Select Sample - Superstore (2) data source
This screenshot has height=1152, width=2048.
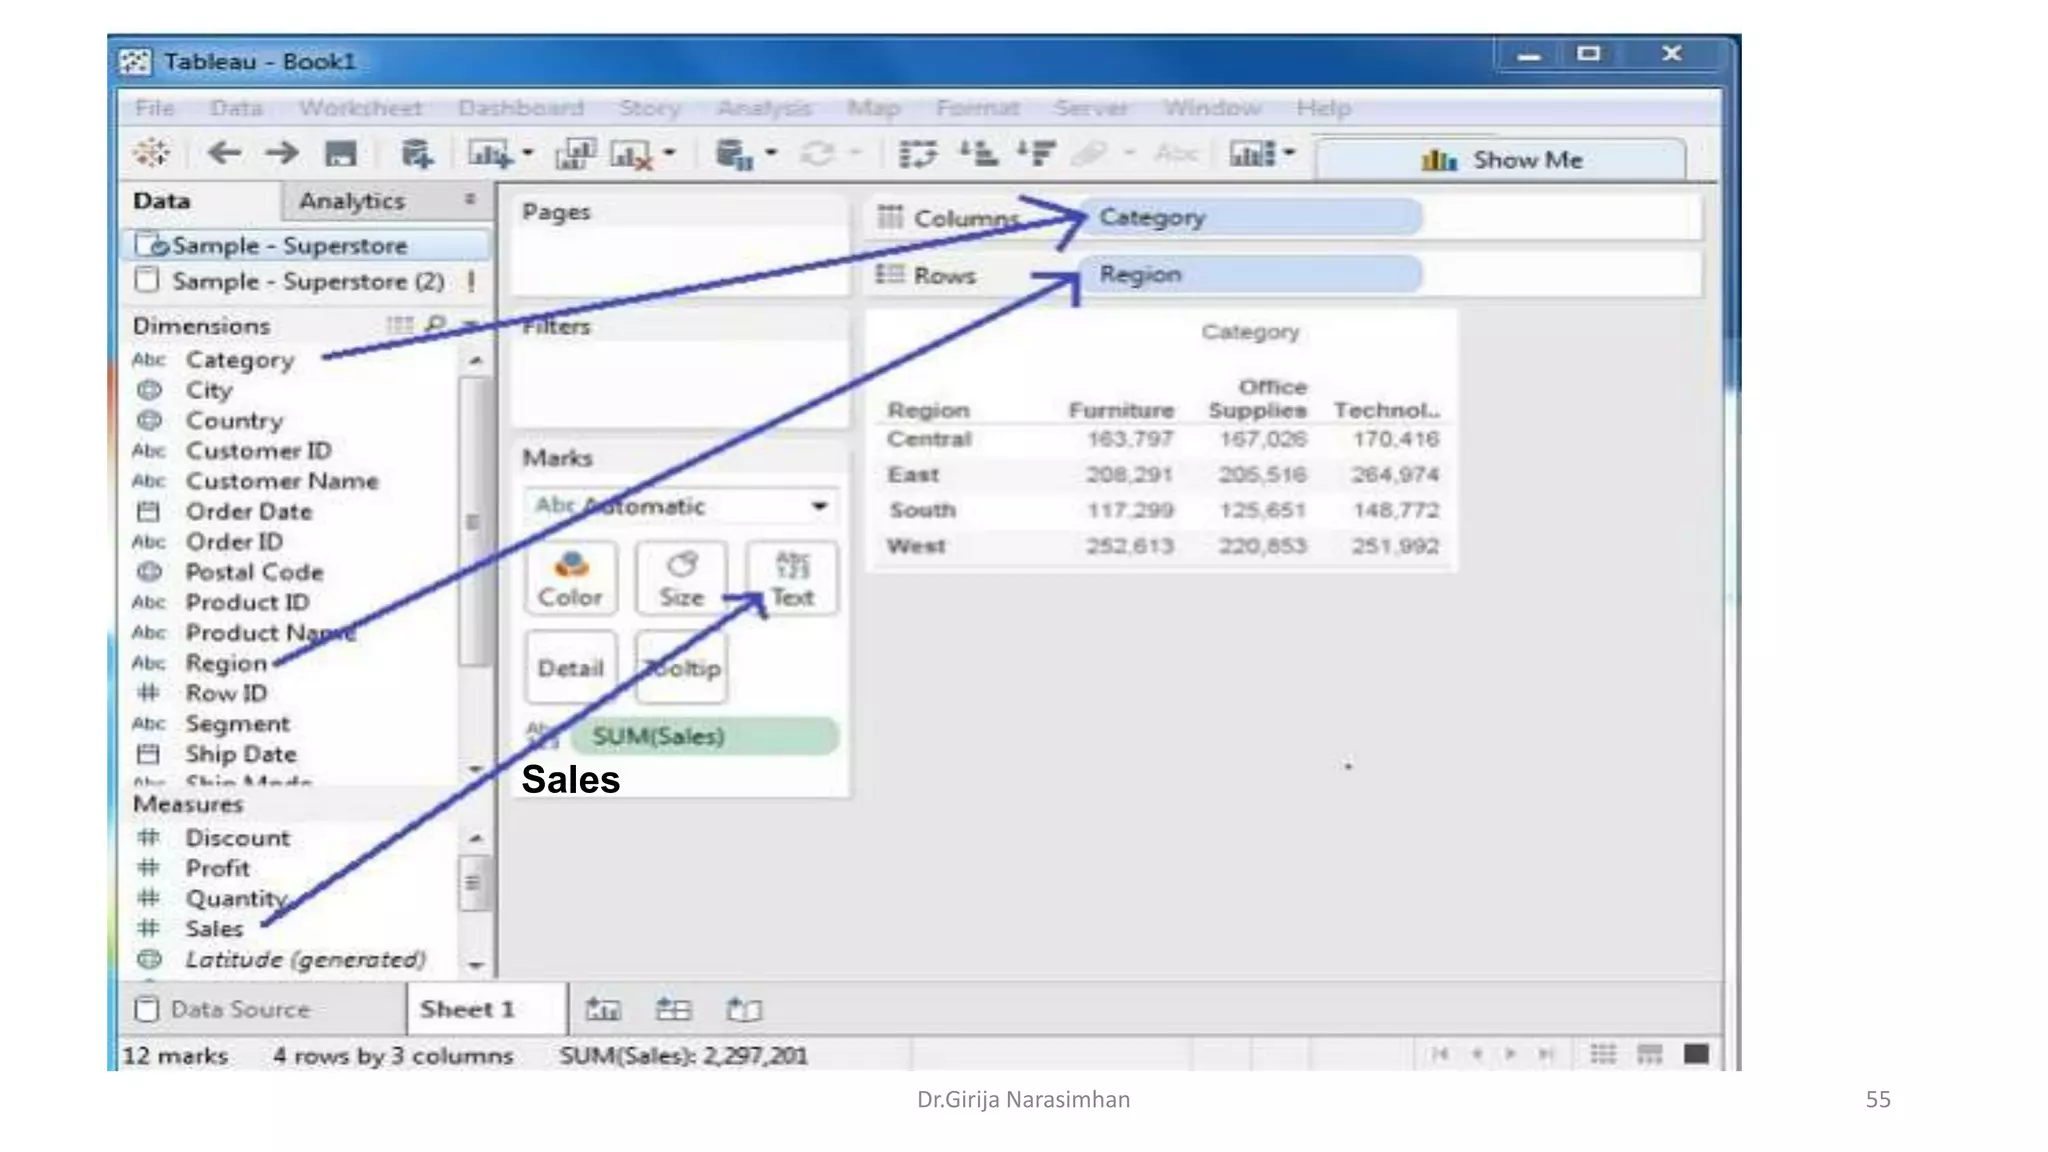pyautogui.click(x=308, y=282)
